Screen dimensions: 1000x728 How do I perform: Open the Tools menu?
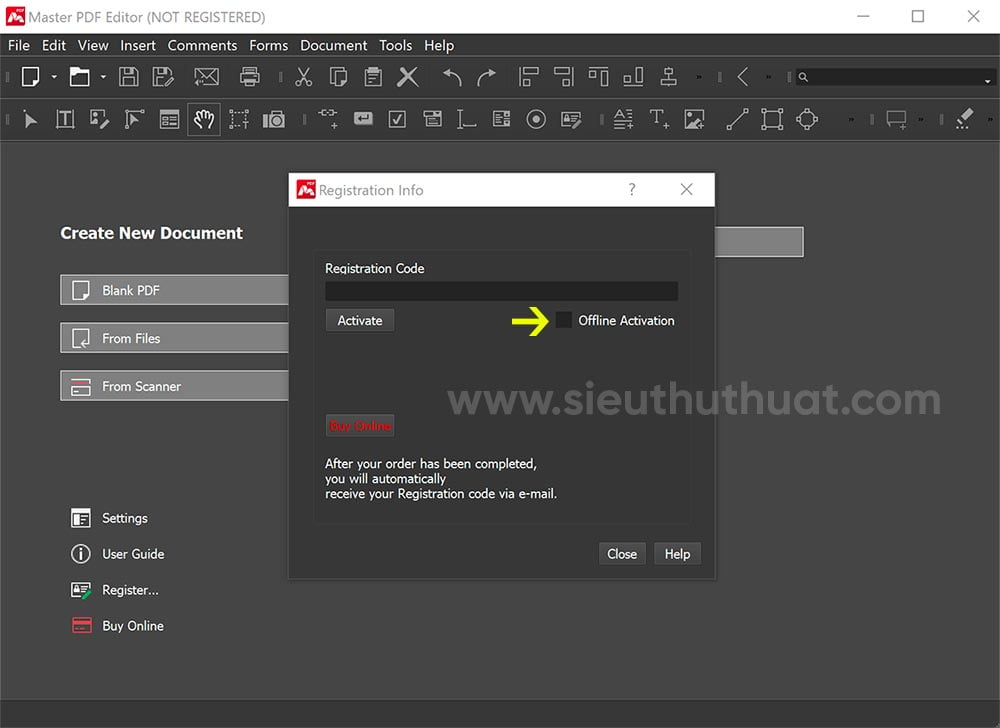point(395,45)
